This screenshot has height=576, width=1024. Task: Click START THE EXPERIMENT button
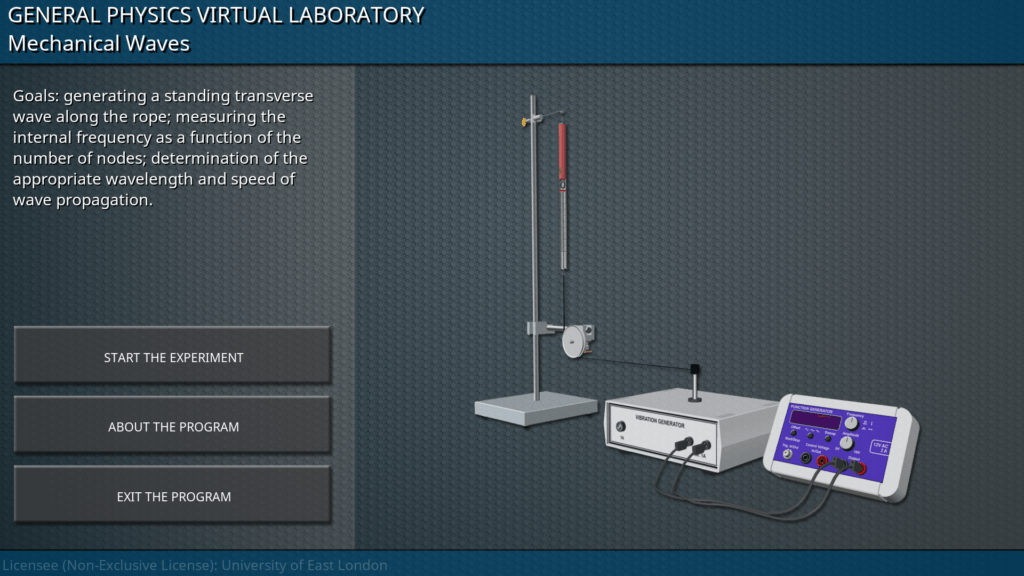click(173, 357)
